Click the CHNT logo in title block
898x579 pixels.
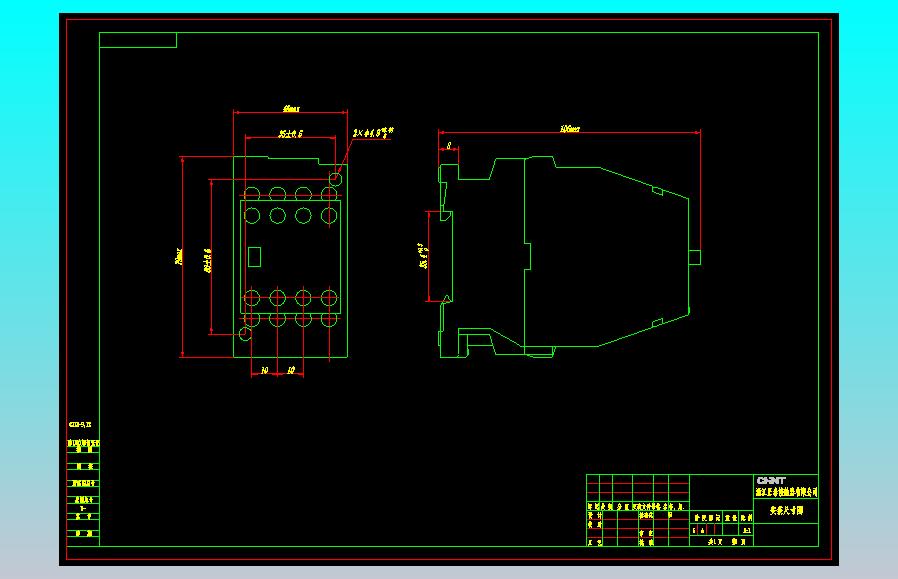(771, 480)
